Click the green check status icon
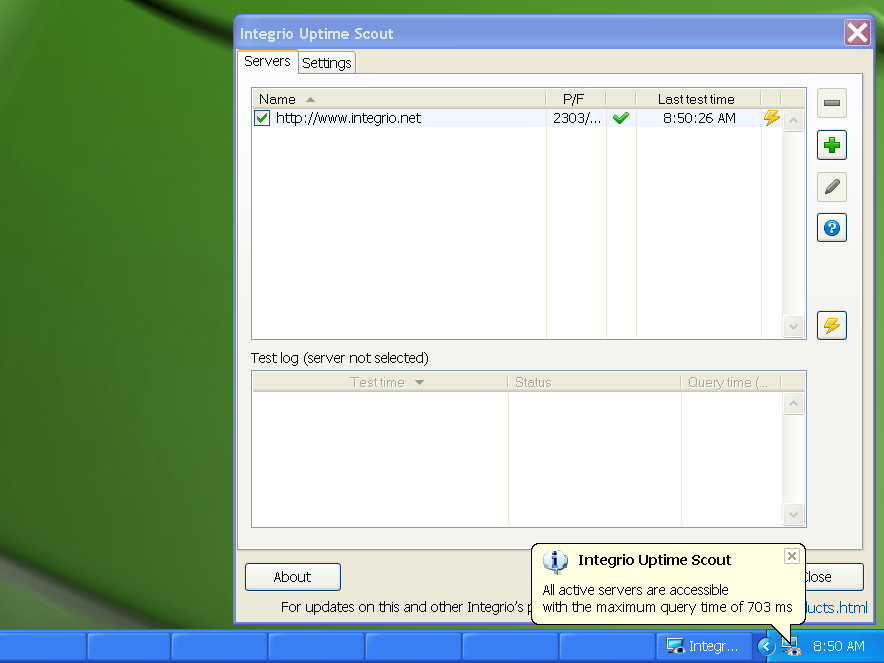 pos(621,117)
